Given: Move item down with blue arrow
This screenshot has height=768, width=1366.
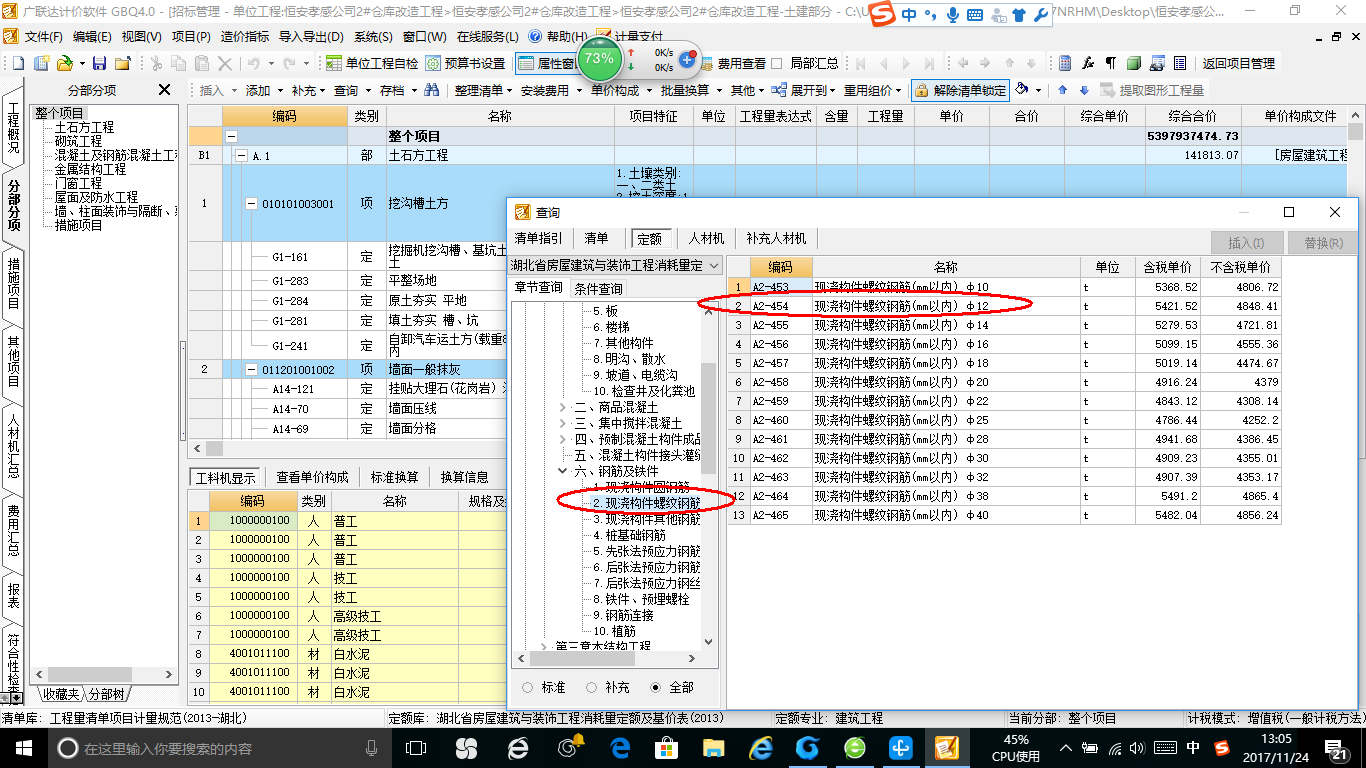Looking at the screenshot, I should (x=1082, y=90).
